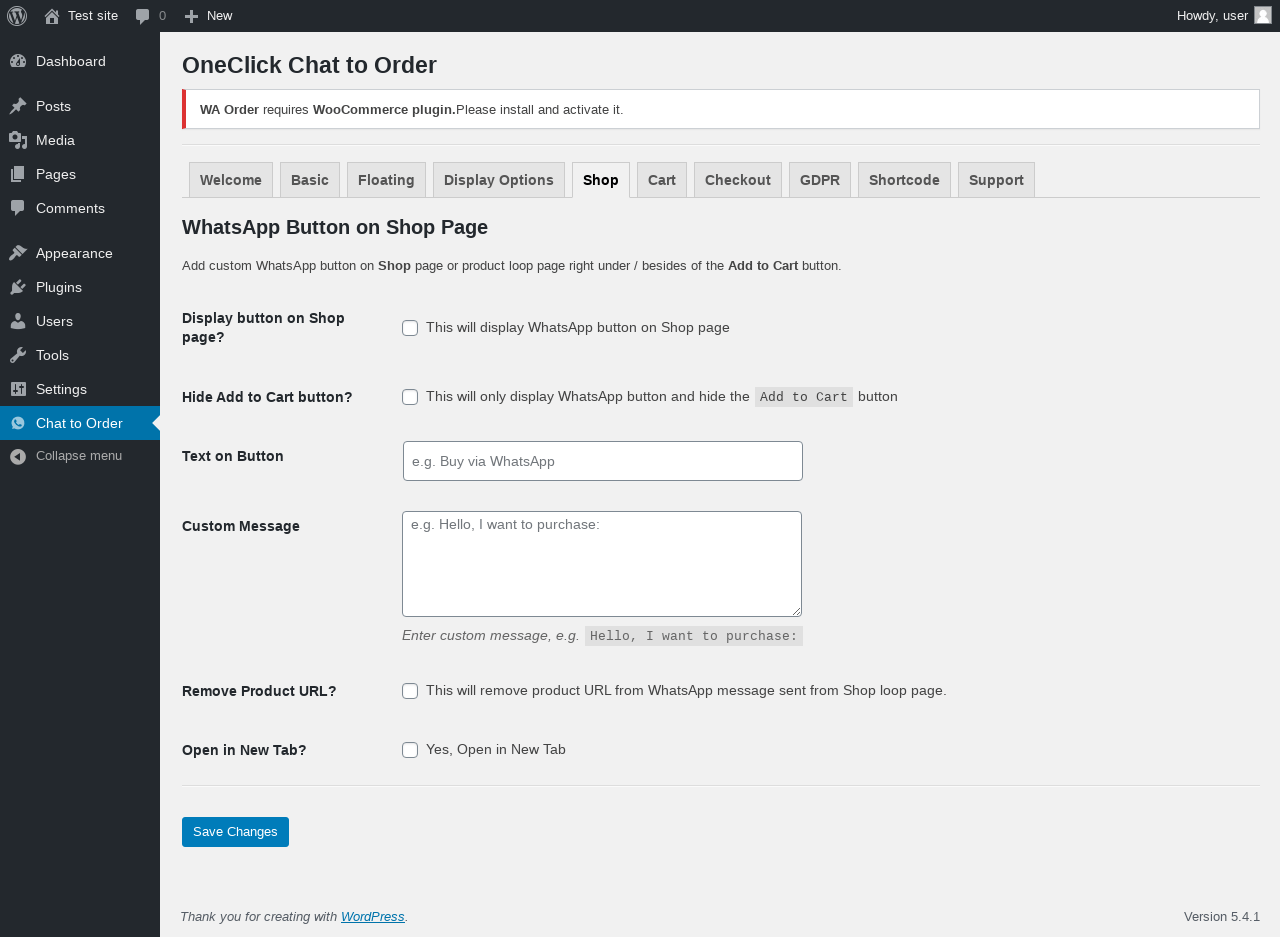Open Dashboard menu label
Screen dimensions: 1280x937
click(71, 61)
